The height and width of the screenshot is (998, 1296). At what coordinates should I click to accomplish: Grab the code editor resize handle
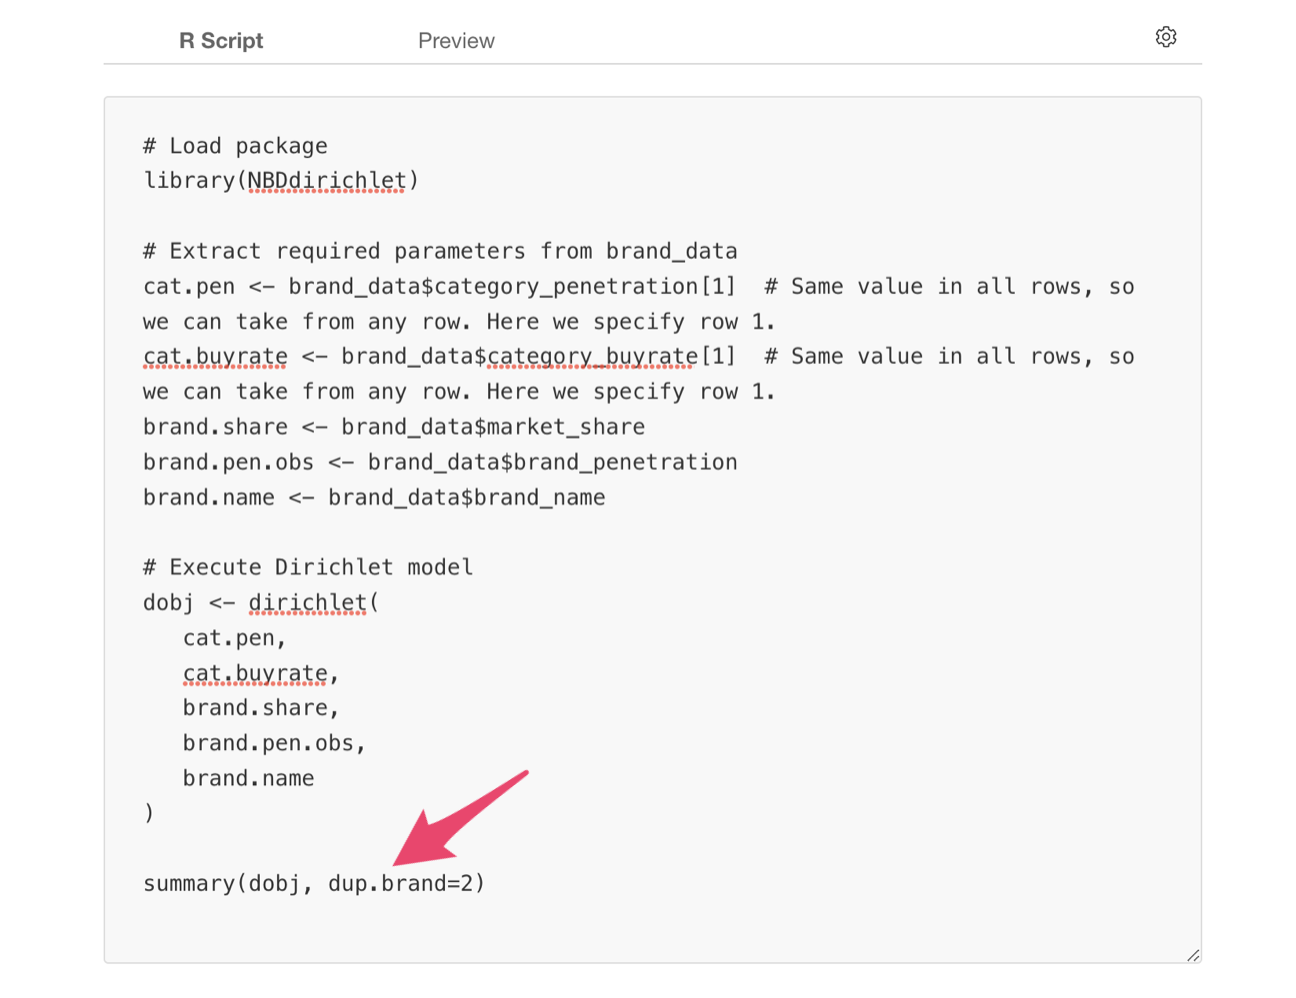pos(1192,955)
